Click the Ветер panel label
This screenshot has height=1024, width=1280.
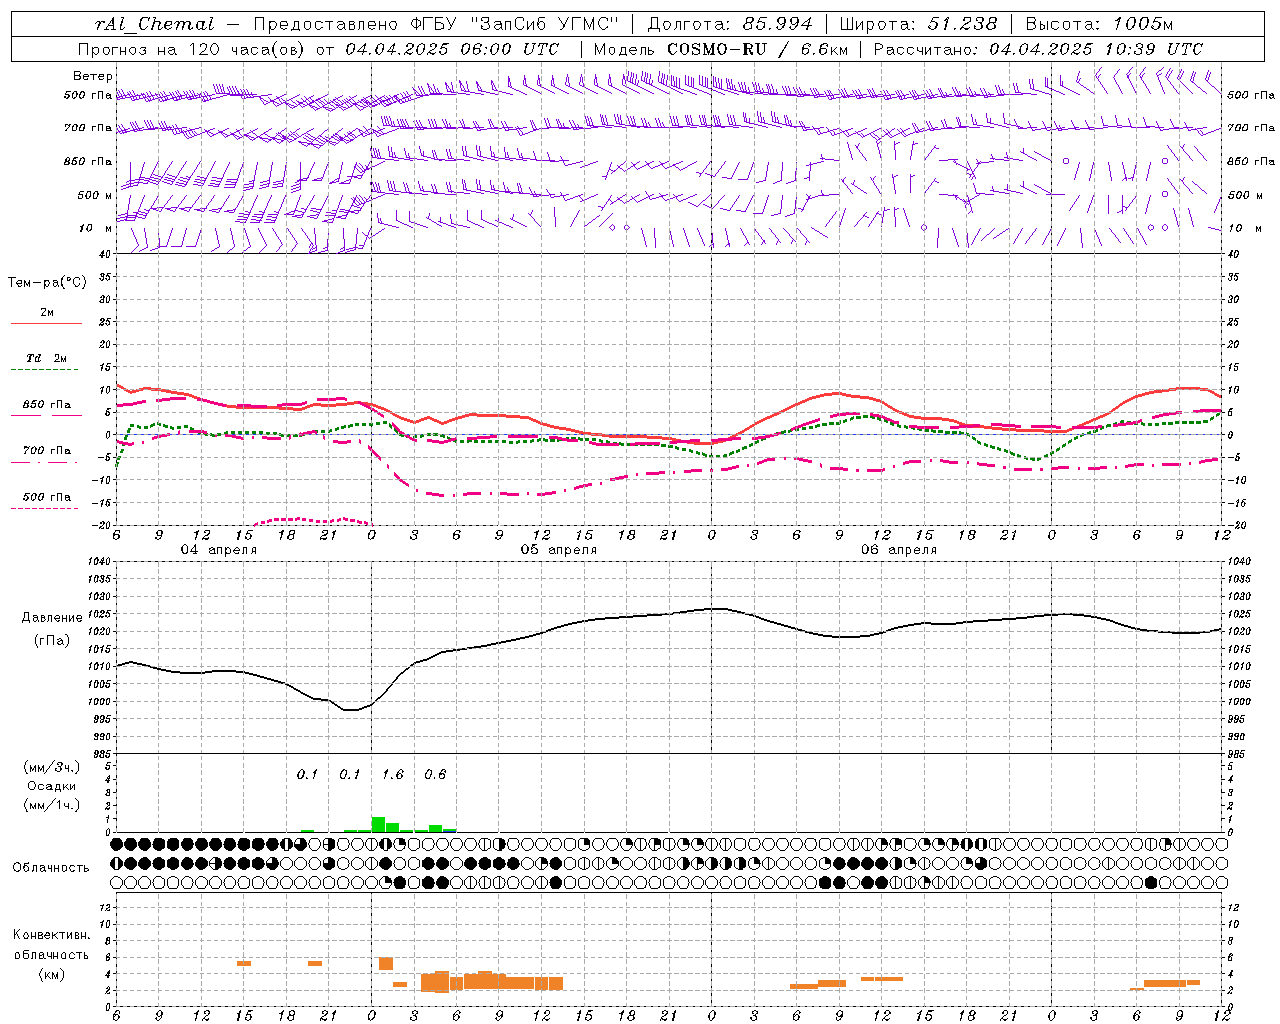pos(92,76)
